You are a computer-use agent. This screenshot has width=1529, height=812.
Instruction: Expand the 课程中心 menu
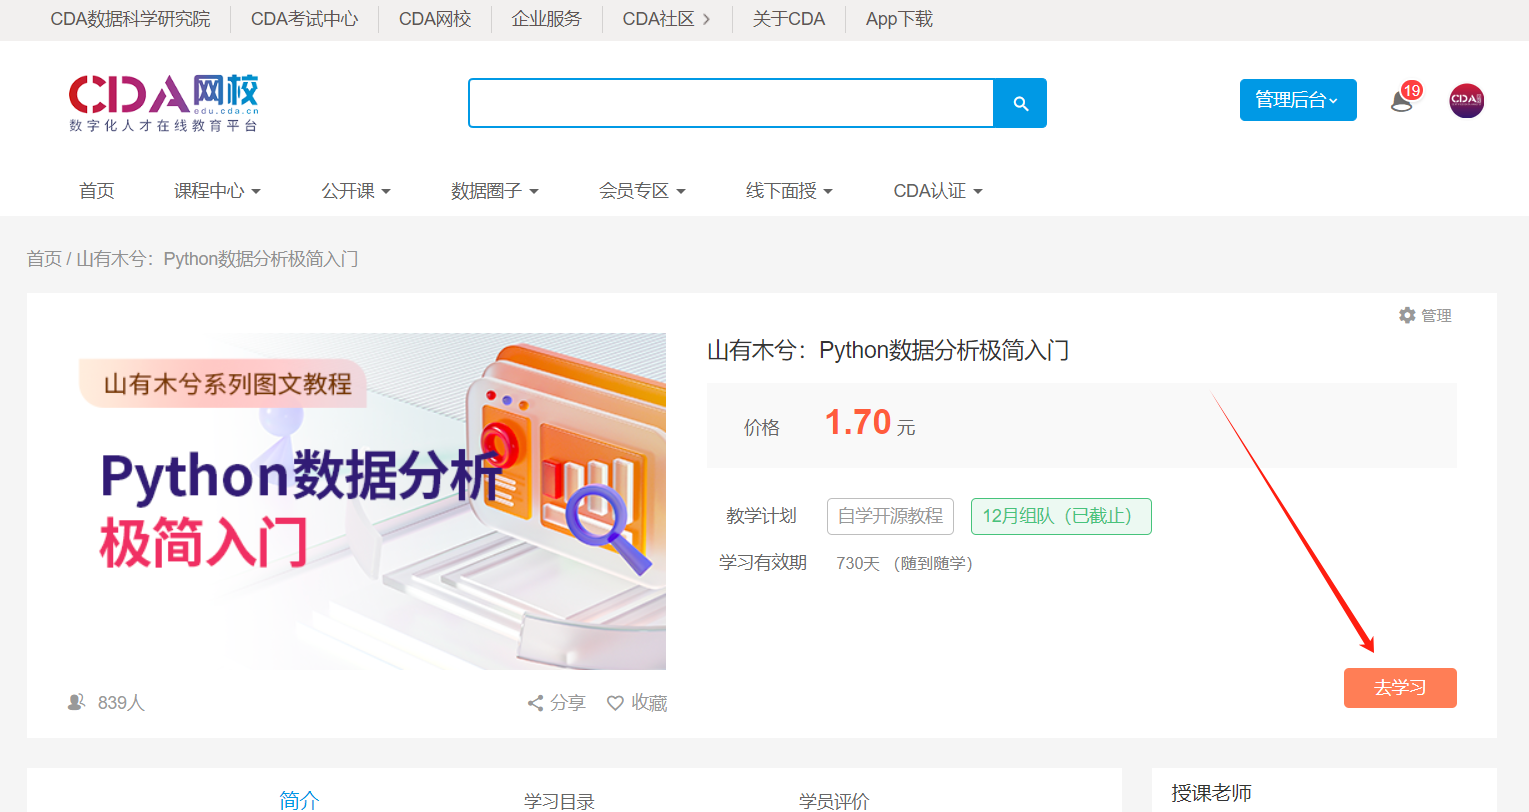pyautogui.click(x=217, y=191)
